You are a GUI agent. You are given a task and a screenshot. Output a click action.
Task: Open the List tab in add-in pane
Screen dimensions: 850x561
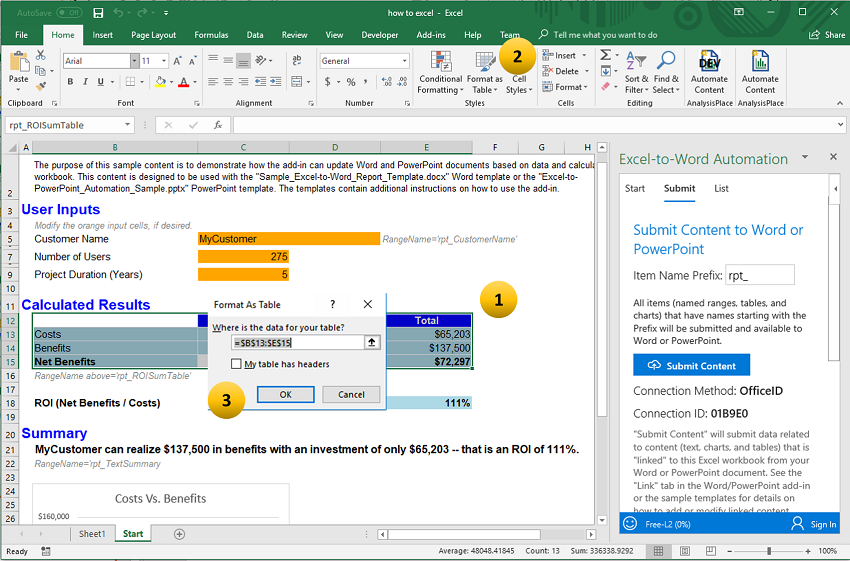click(721, 189)
